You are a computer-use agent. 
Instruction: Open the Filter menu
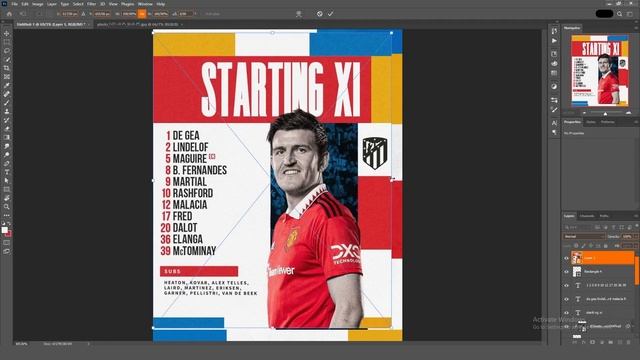91,4
